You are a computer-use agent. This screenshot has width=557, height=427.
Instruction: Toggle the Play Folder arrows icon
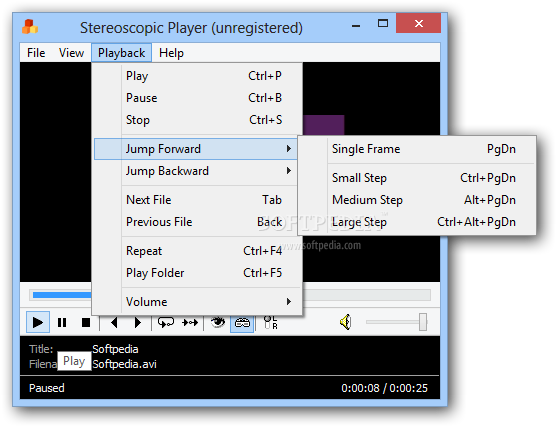190,323
